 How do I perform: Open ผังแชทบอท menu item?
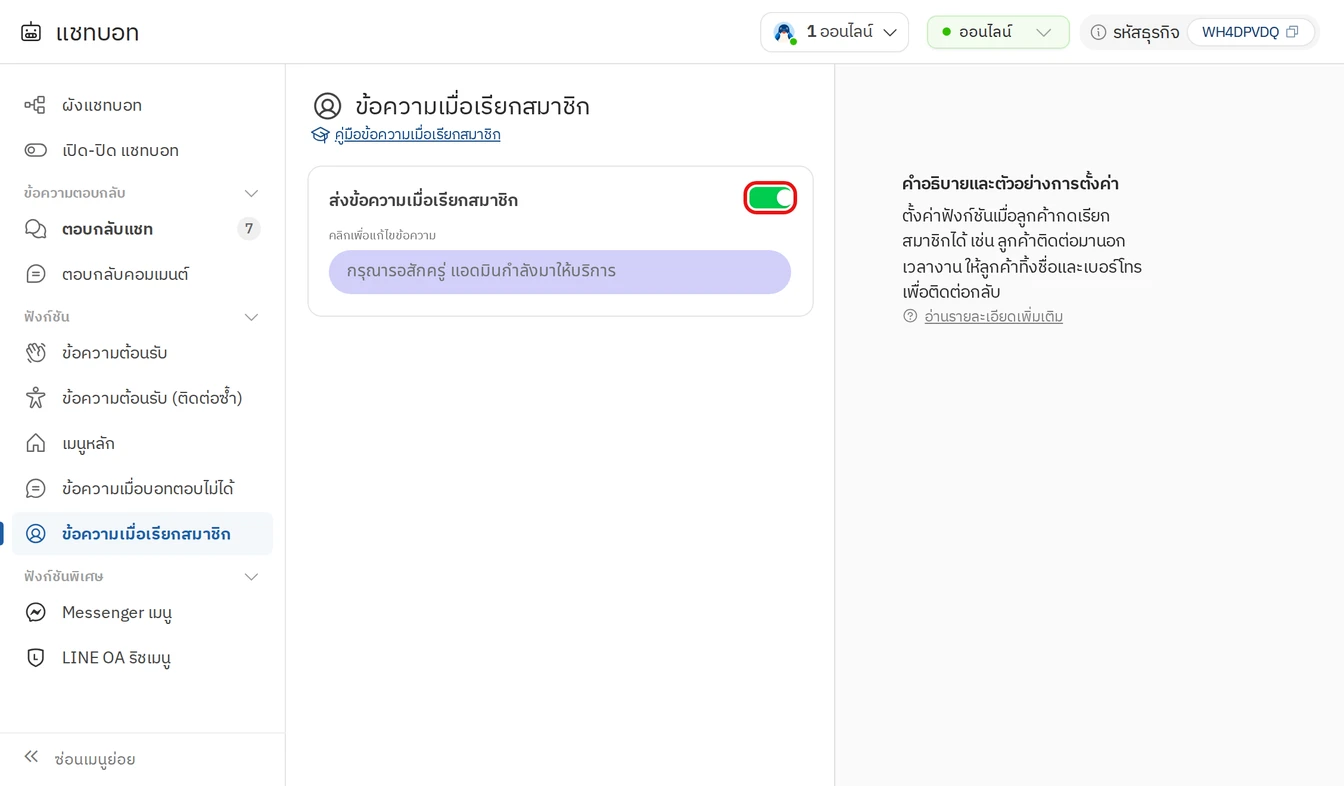coord(142,105)
